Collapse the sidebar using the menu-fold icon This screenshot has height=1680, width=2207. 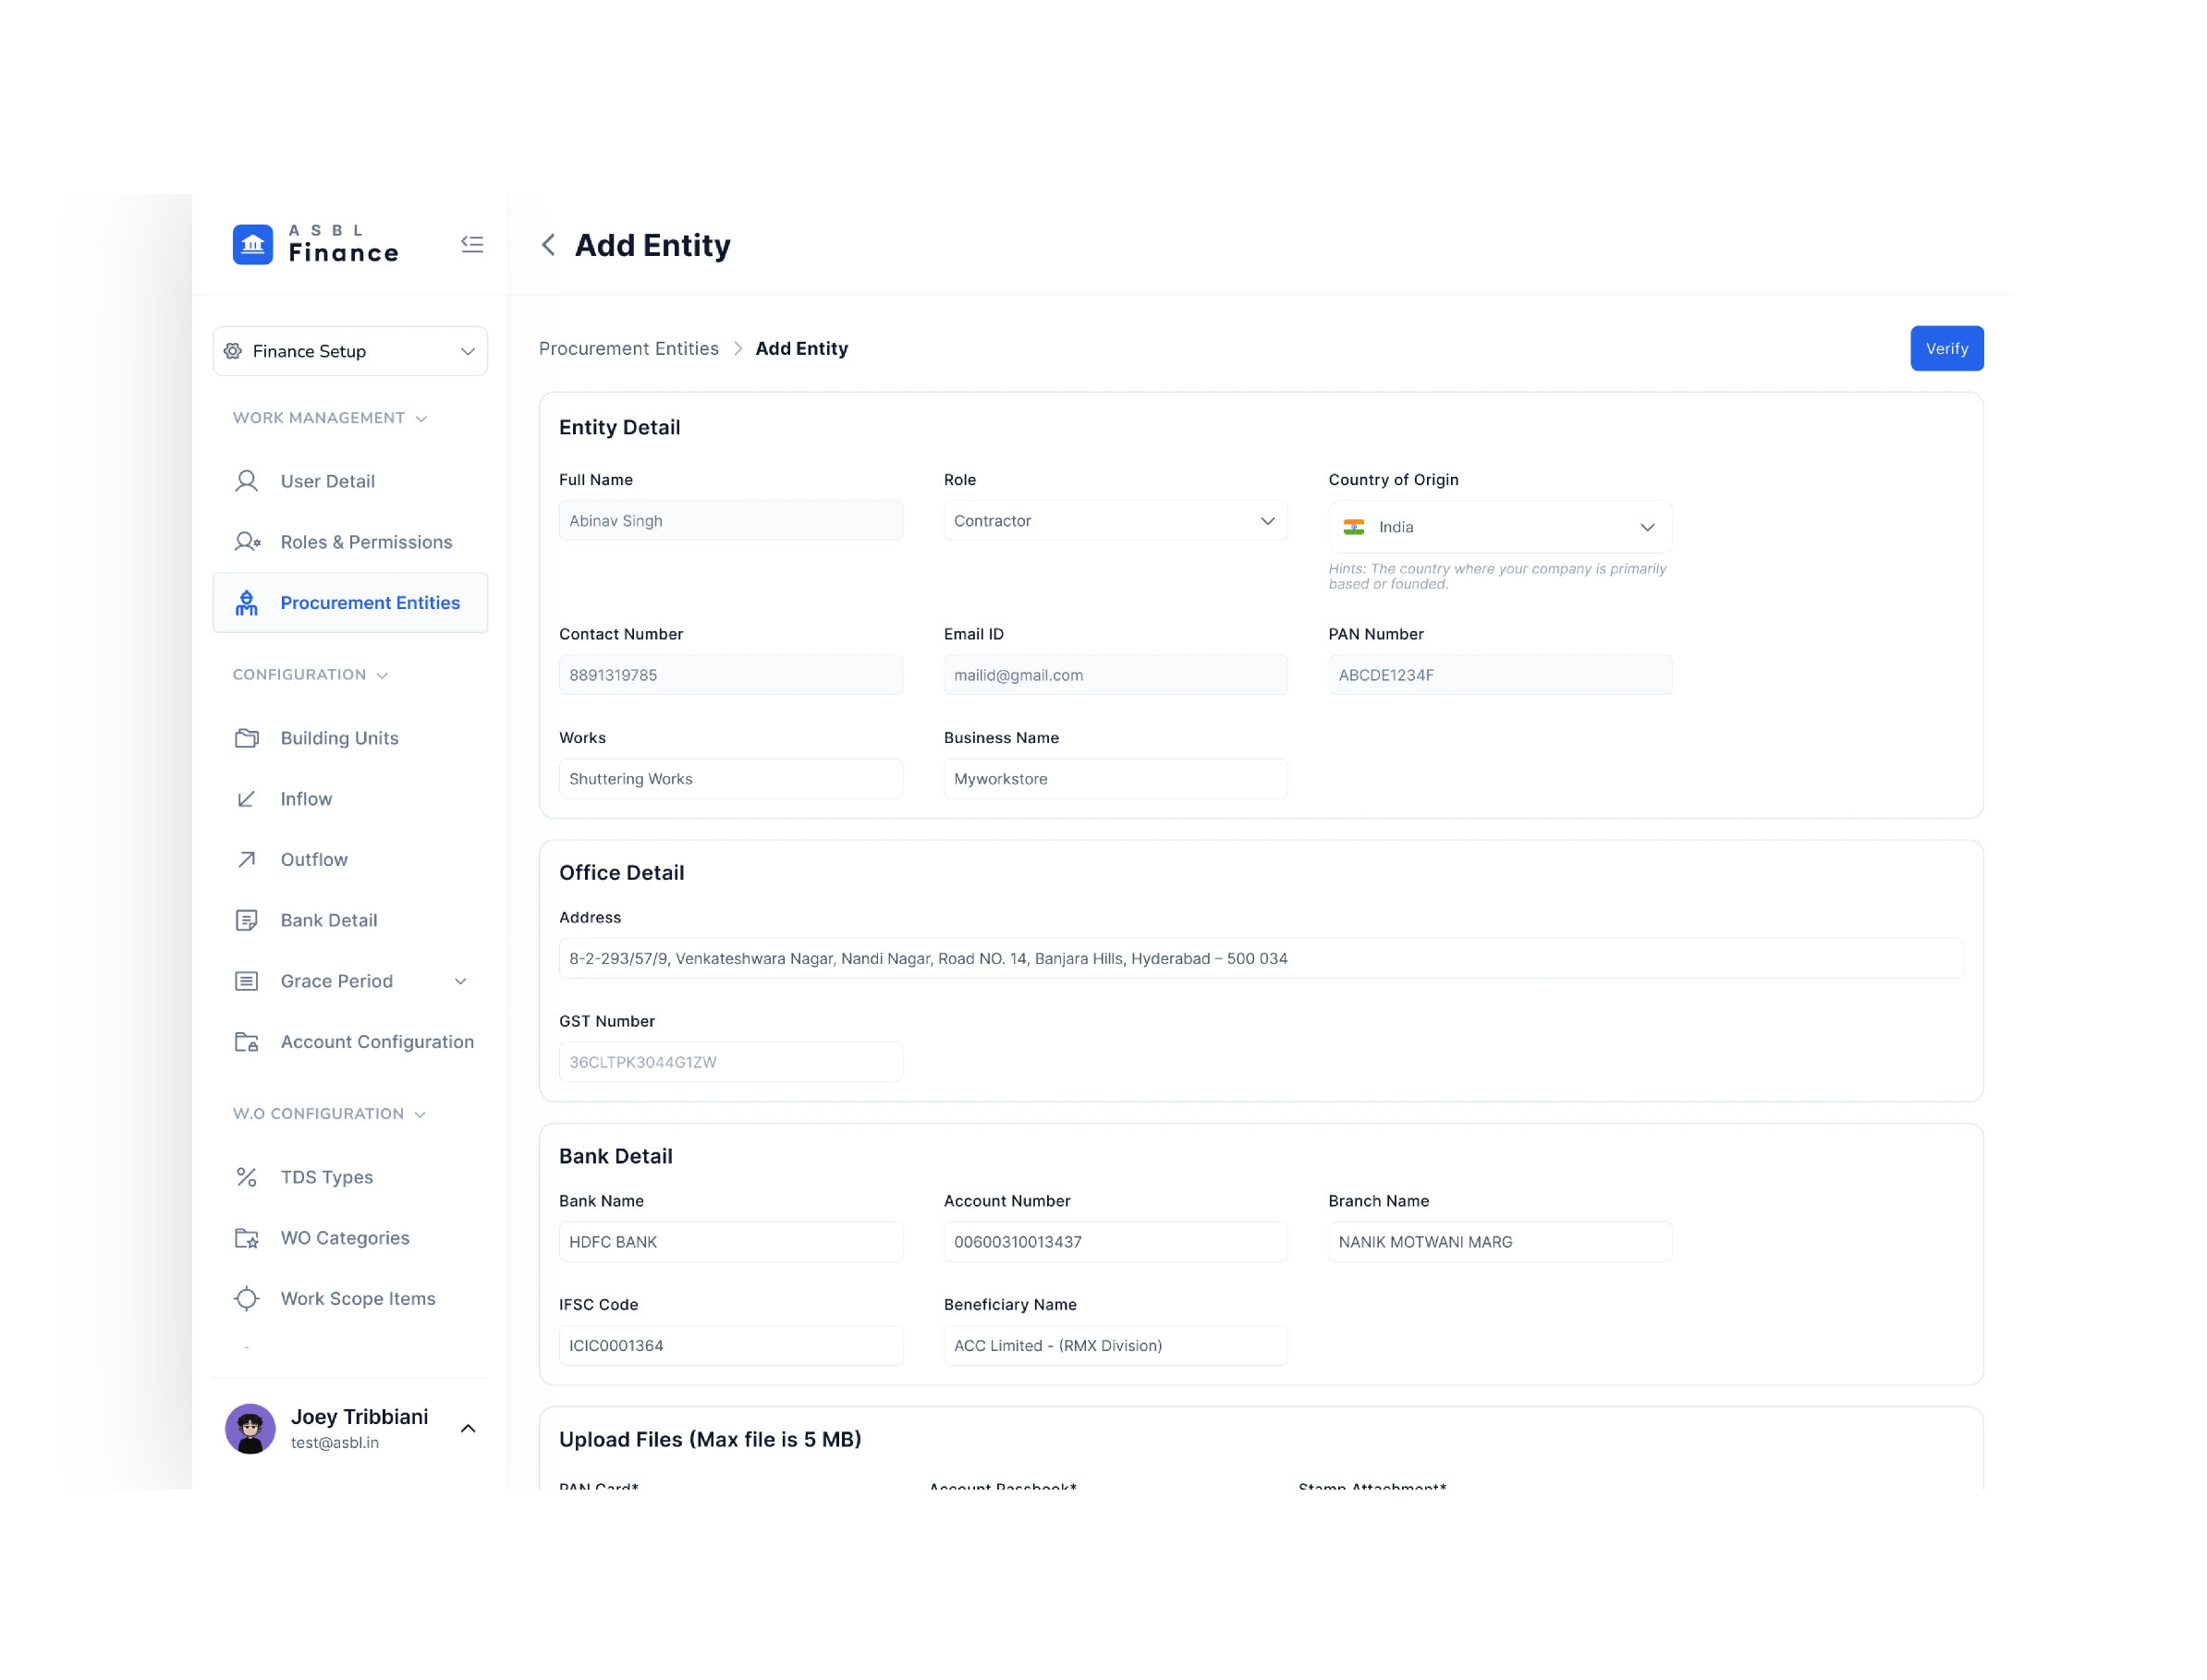click(x=472, y=244)
